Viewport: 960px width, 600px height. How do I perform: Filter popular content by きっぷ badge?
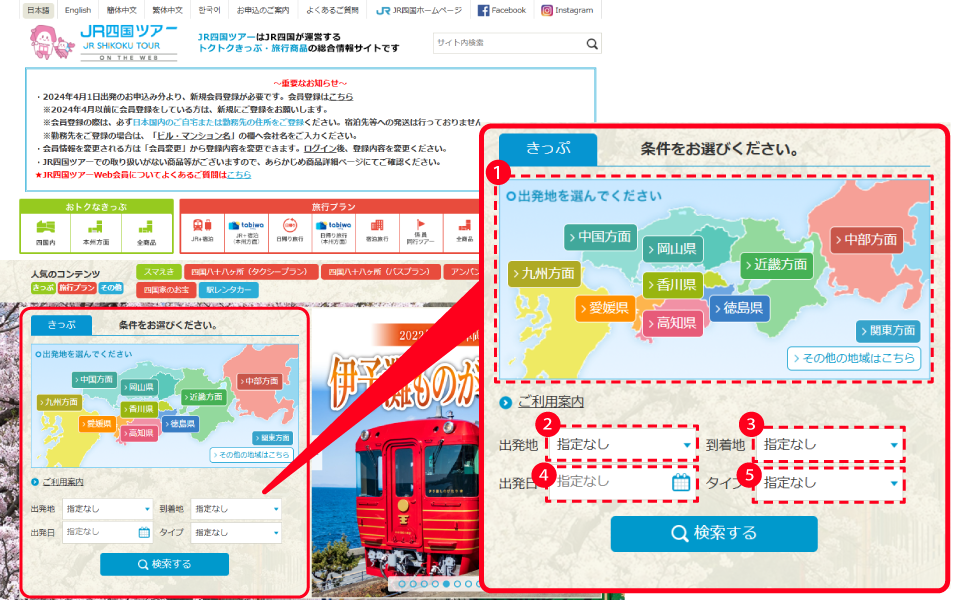point(43,288)
